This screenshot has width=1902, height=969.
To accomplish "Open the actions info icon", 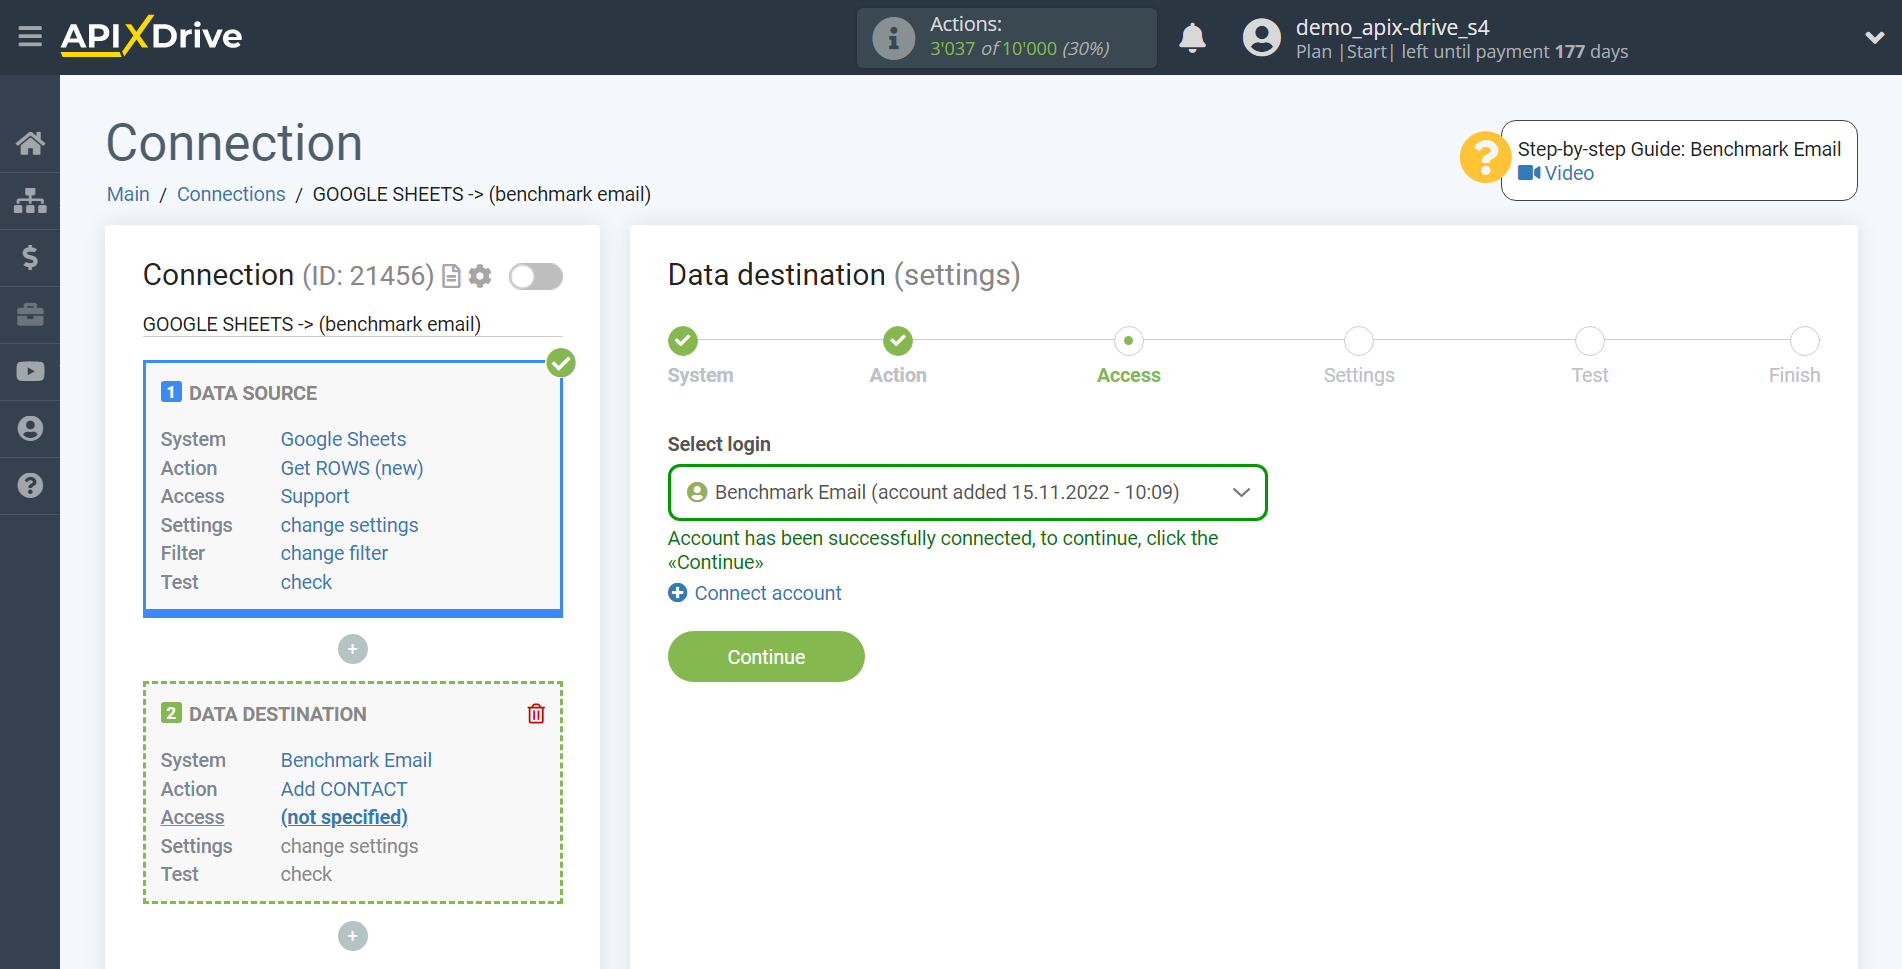I will pos(893,38).
